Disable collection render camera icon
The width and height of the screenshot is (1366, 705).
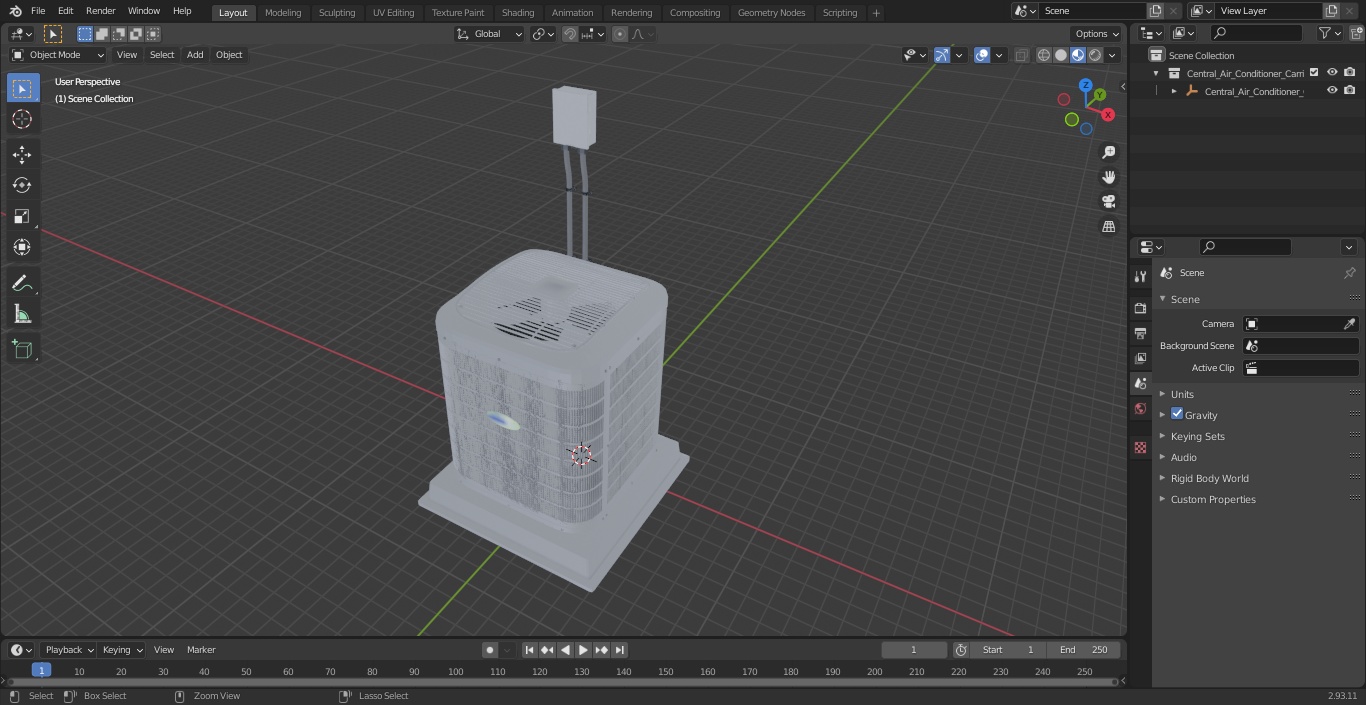[x=1350, y=72]
